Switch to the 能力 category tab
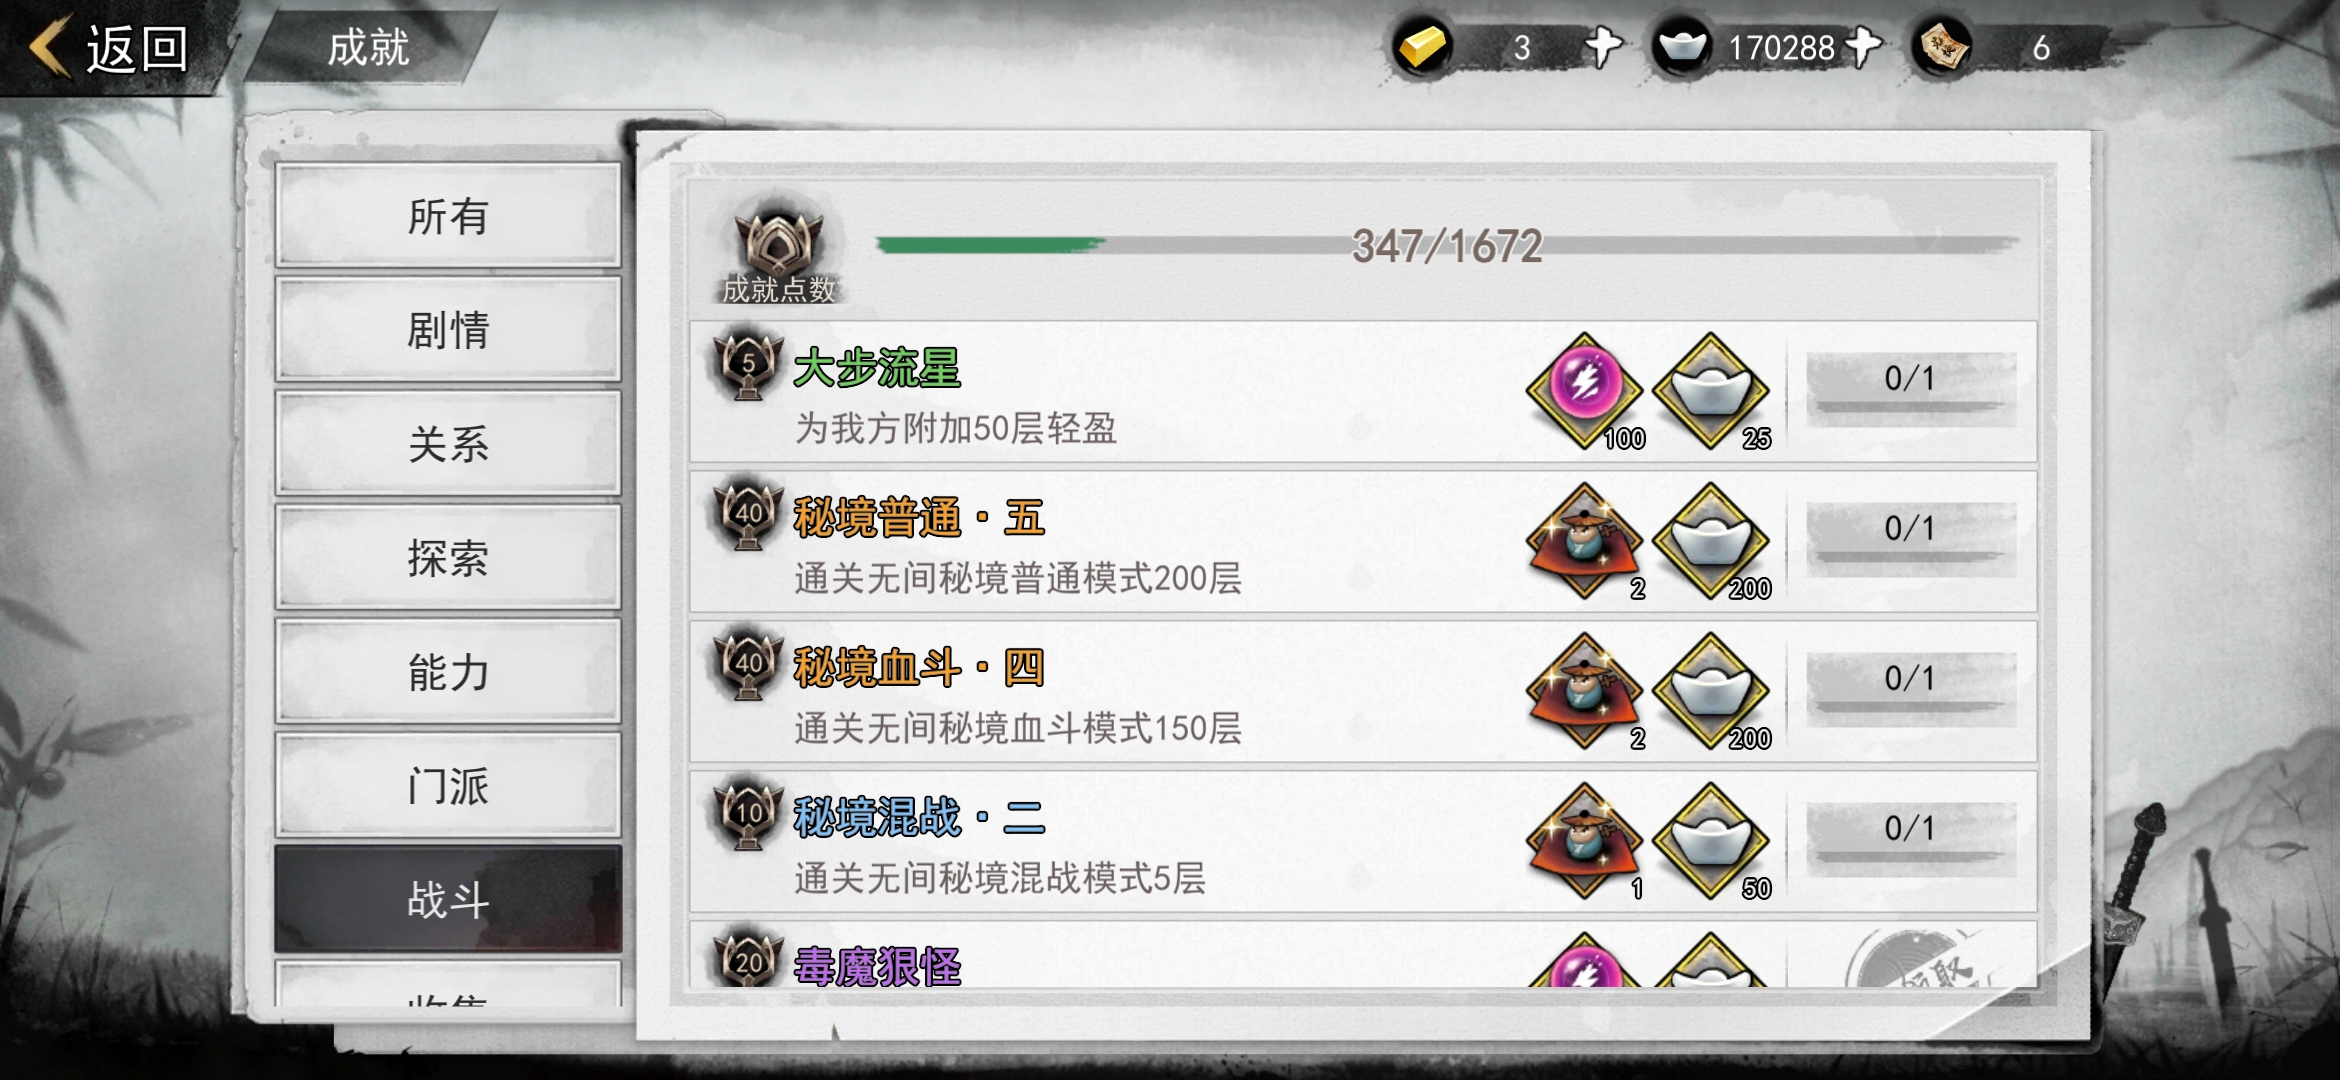 448,671
